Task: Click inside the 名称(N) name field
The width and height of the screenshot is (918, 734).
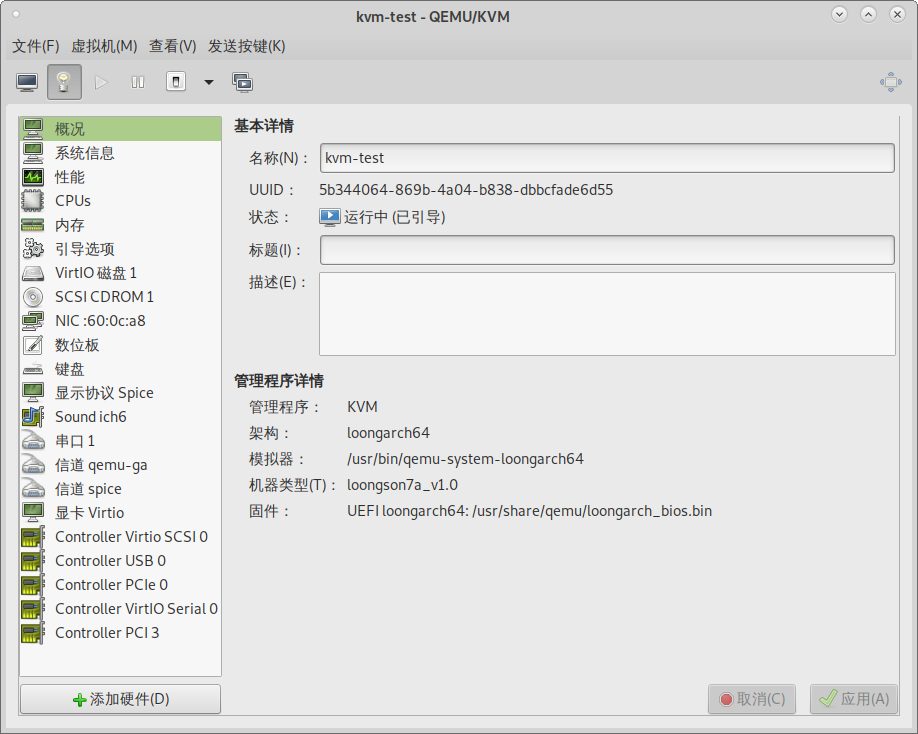Action: pyautogui.click(x=606, y=158)
